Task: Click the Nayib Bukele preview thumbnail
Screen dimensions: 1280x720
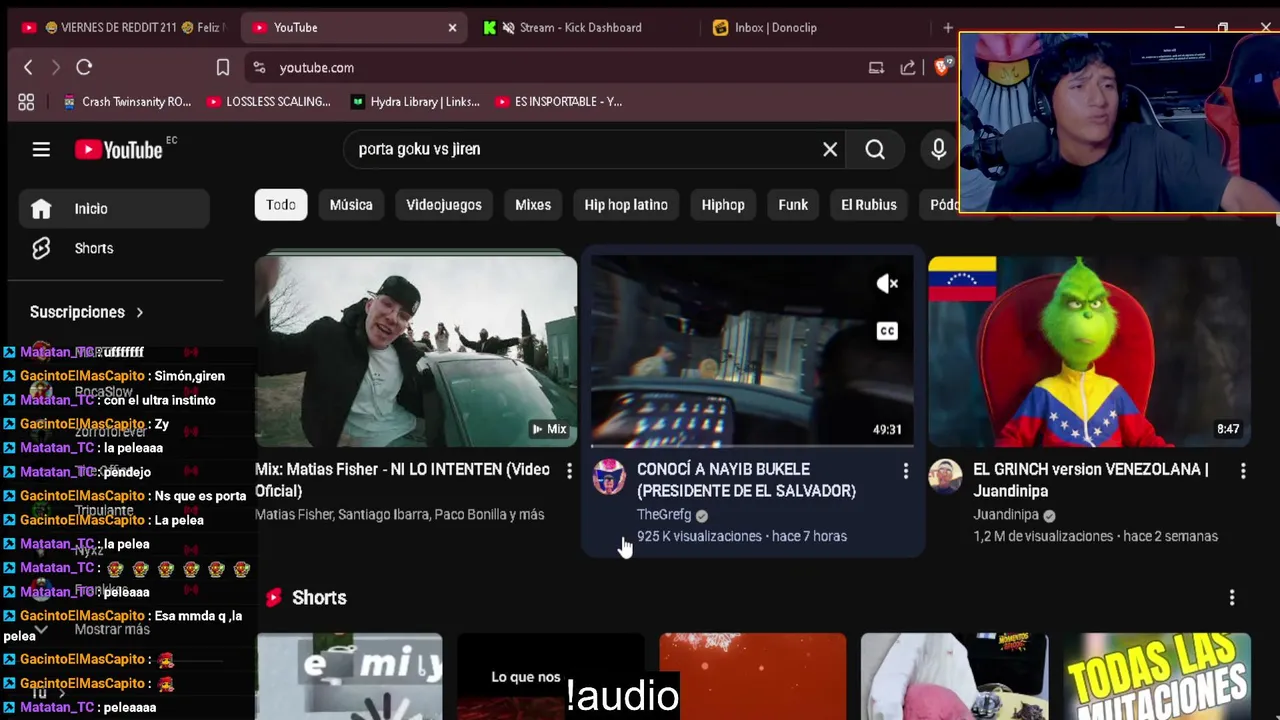Action: pos(752,351)
